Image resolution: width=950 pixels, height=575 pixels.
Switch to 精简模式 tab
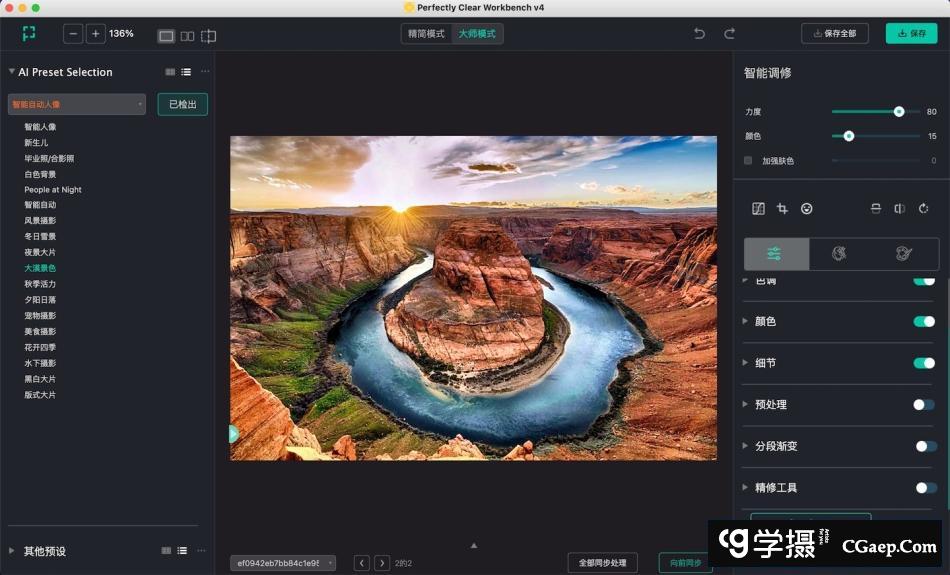pyautogui.click(x=426, y=34)
